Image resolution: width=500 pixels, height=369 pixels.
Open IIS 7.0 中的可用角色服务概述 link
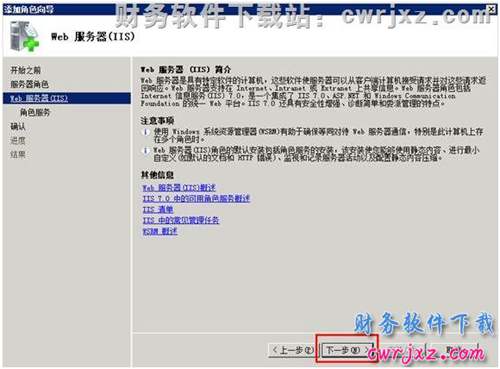pyautogui.click(x=196, y=198)
